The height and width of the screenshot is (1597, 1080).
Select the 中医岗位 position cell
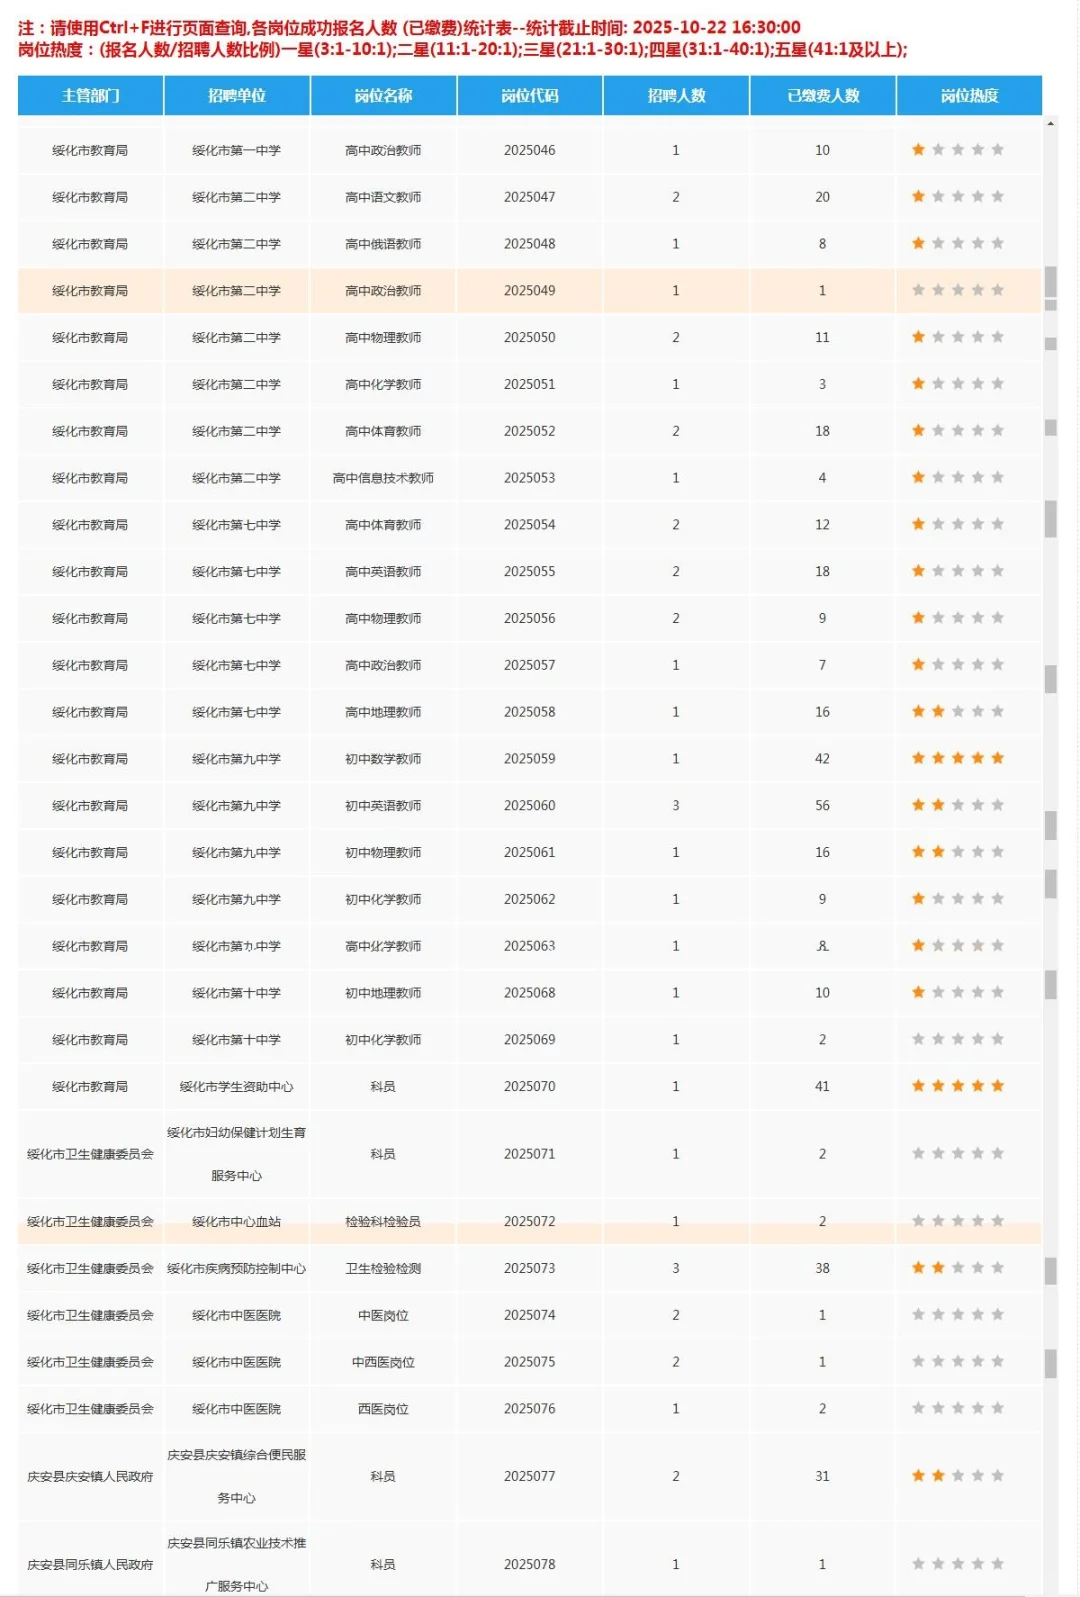[383, 1315]
